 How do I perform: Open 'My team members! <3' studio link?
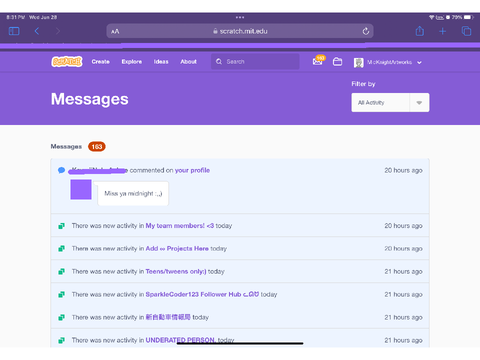[180, 226]
